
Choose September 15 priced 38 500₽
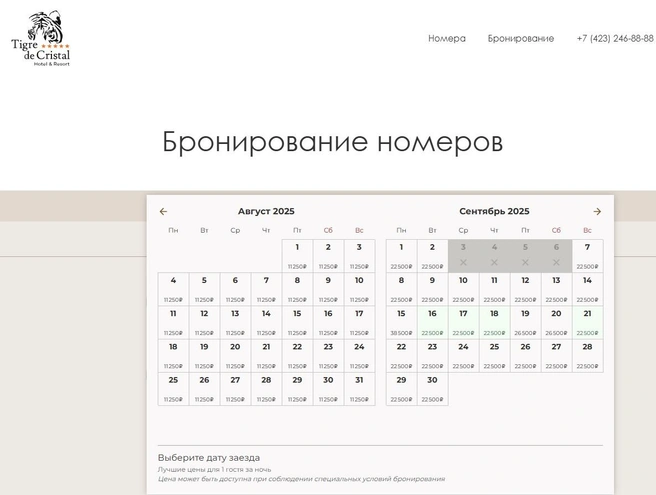pos(402,323)
